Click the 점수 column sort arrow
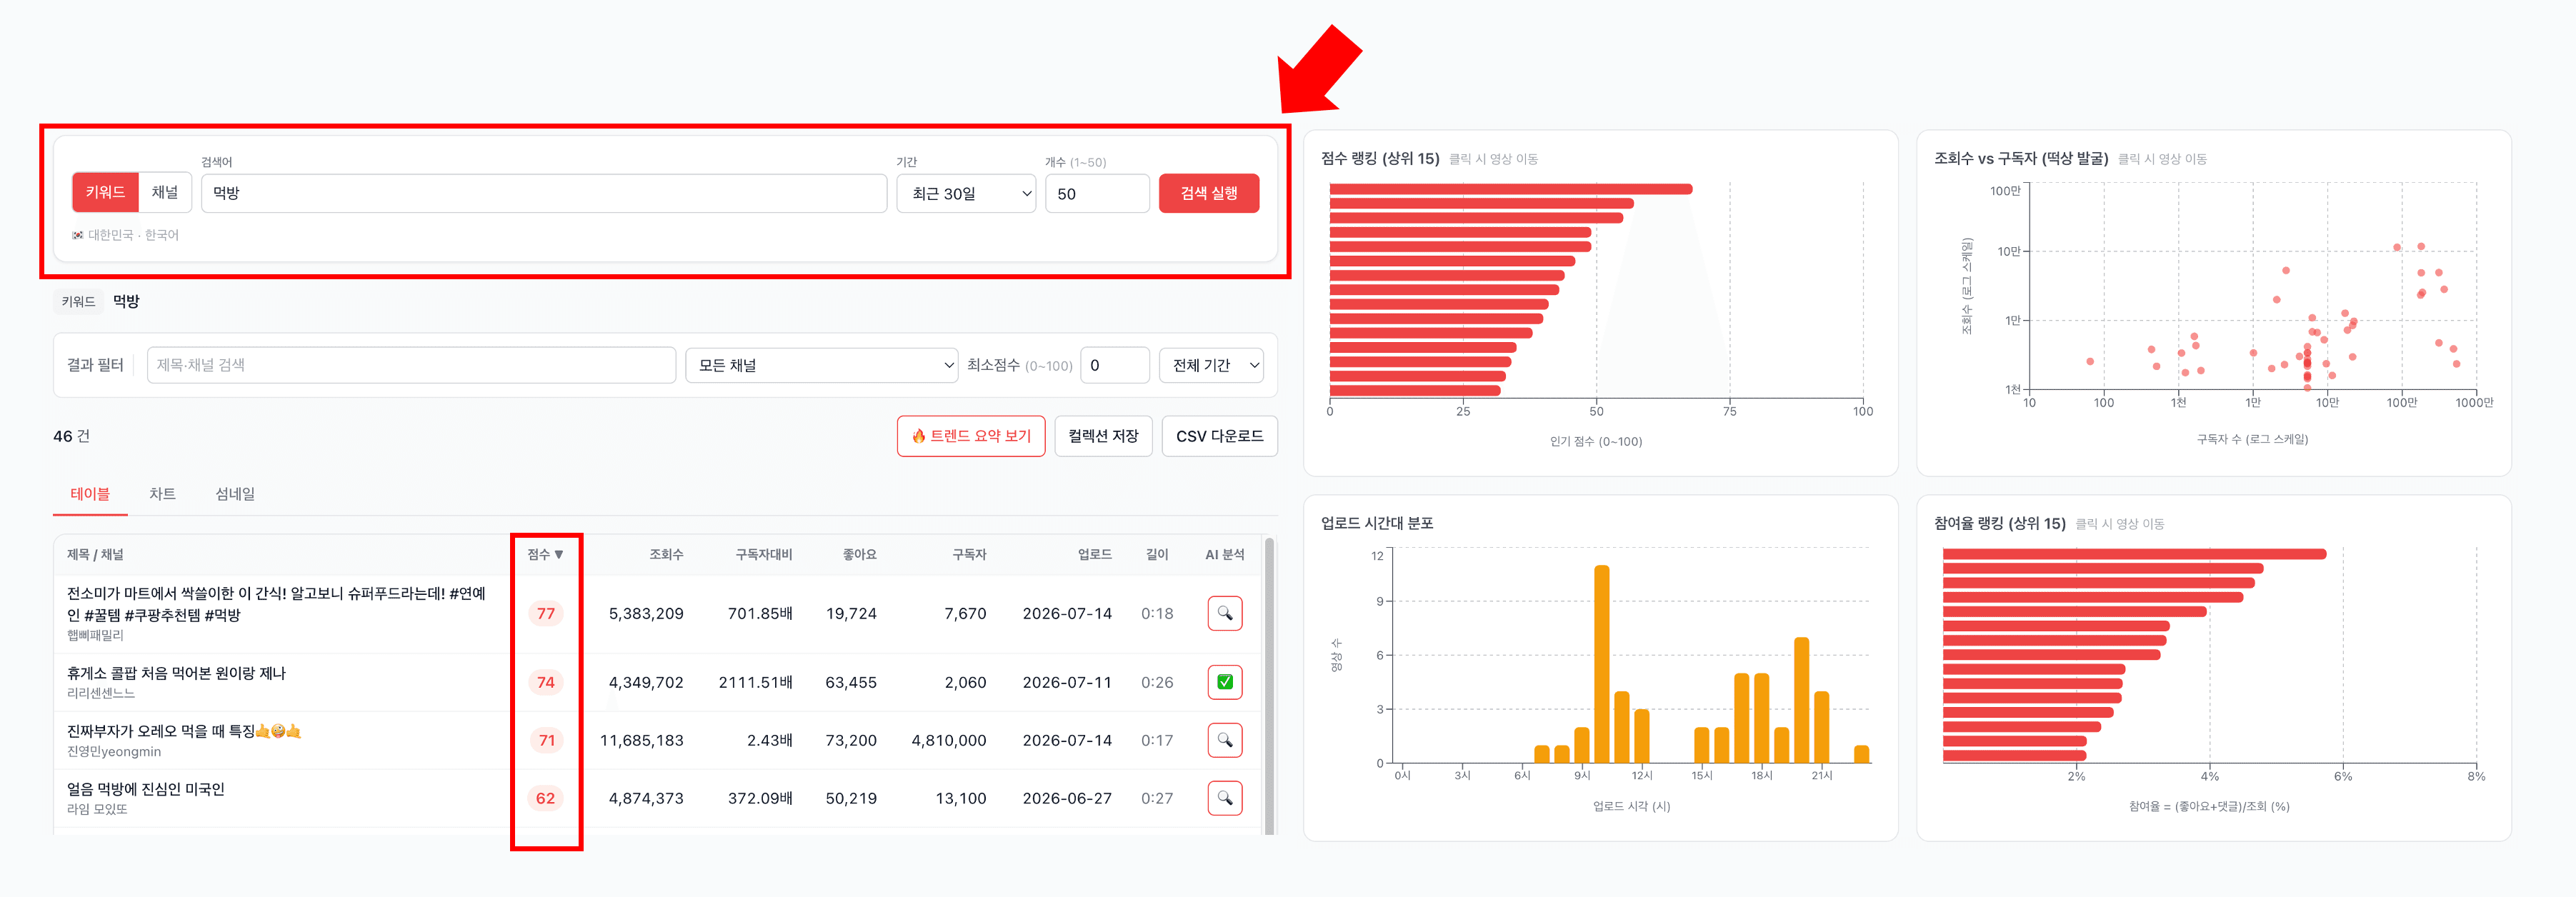This screenshot has height=897, width=2576. tap(559, 554)
